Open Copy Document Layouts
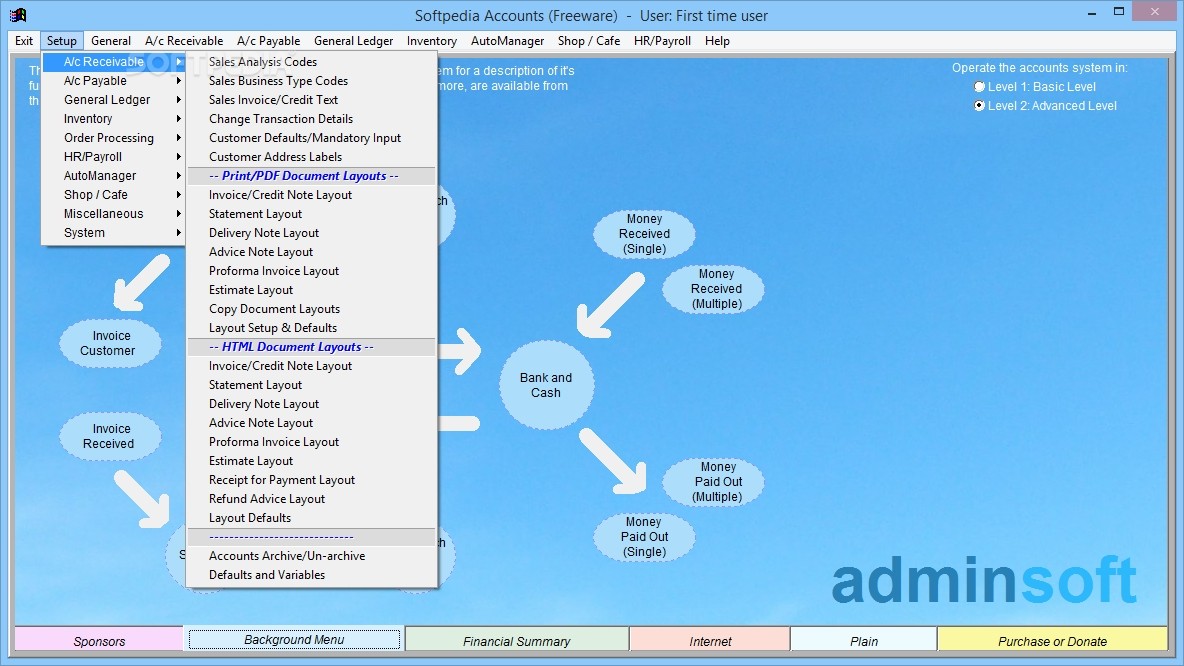Image resolution: width=1184 pixels, height=666 pixels. click(x=311, y=309)
